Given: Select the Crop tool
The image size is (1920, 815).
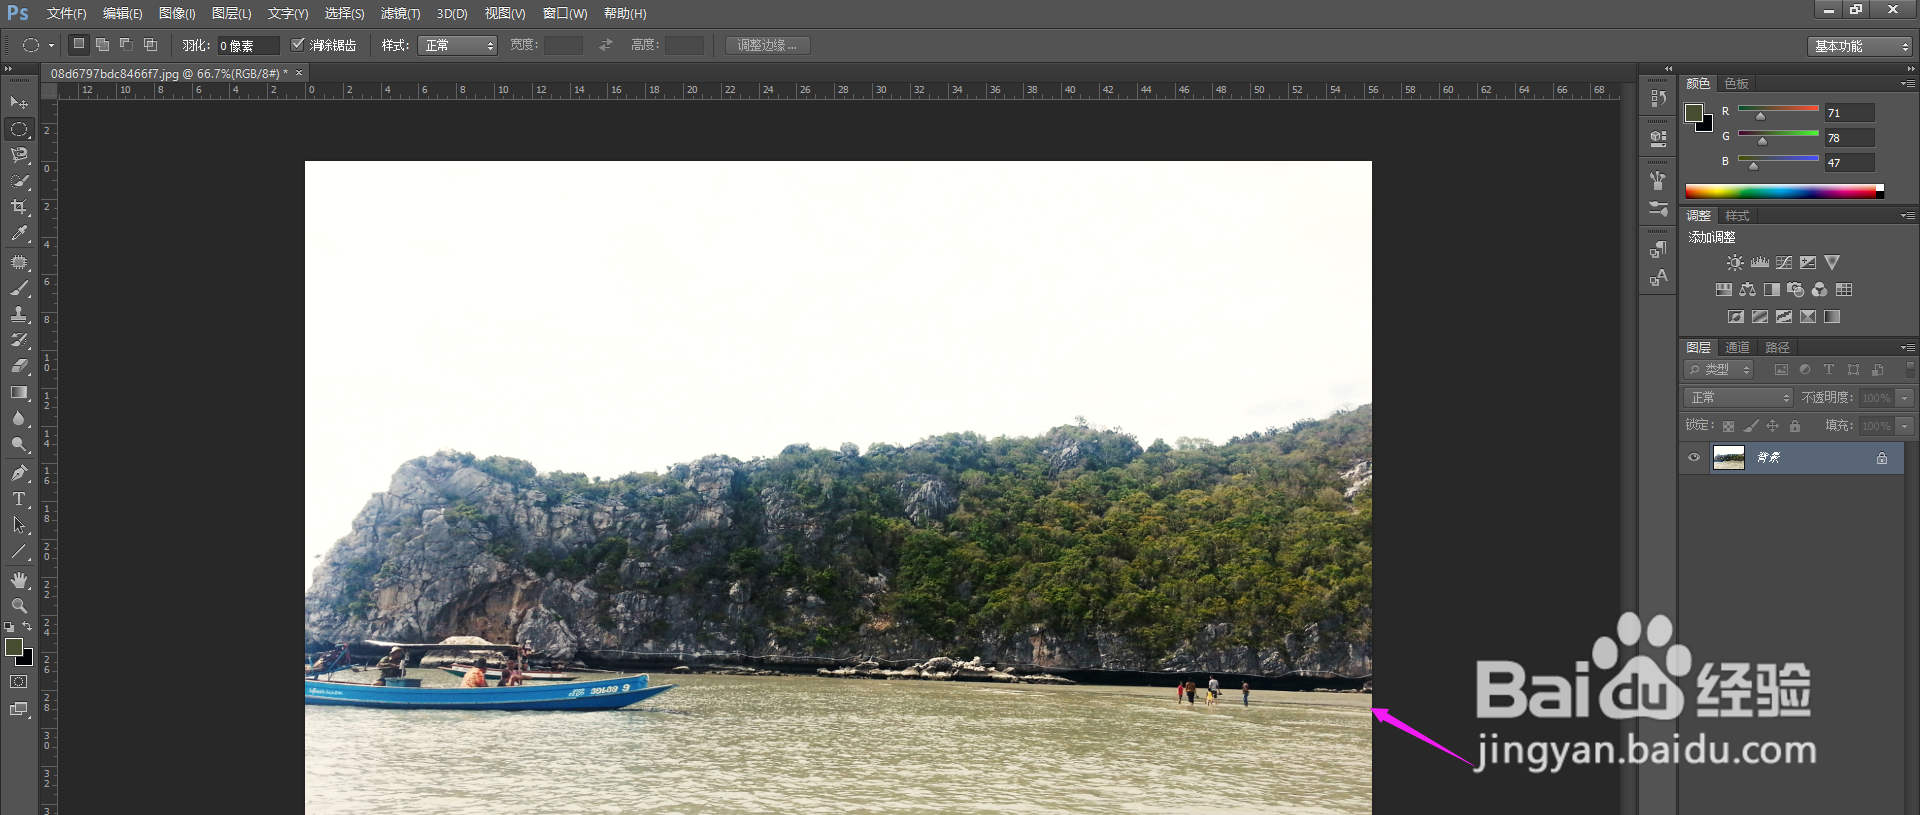Looking at the screenshot, I should click(x=19, y=207).
